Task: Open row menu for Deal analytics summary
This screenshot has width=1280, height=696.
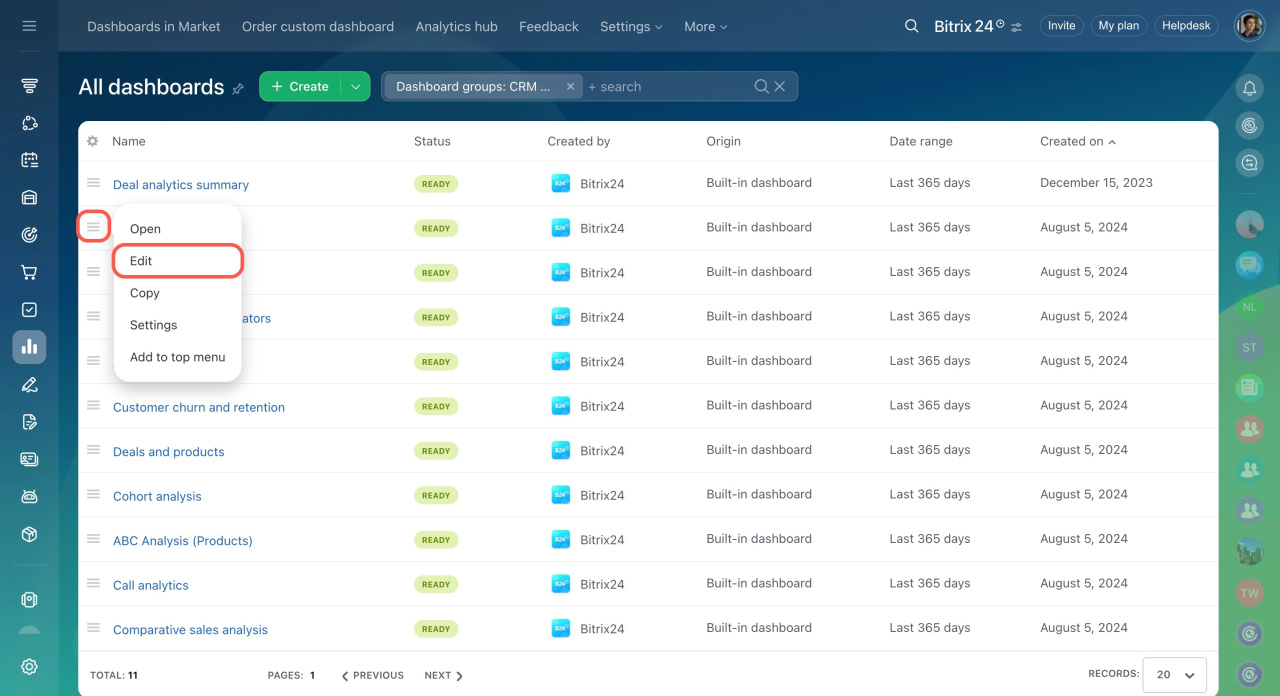Action: [93, 183]
